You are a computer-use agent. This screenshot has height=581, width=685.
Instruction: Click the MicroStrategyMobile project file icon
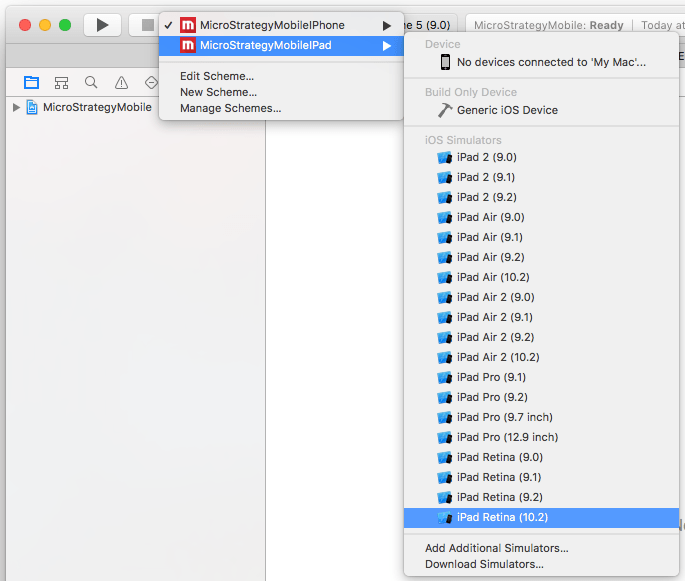click(32, 107)
